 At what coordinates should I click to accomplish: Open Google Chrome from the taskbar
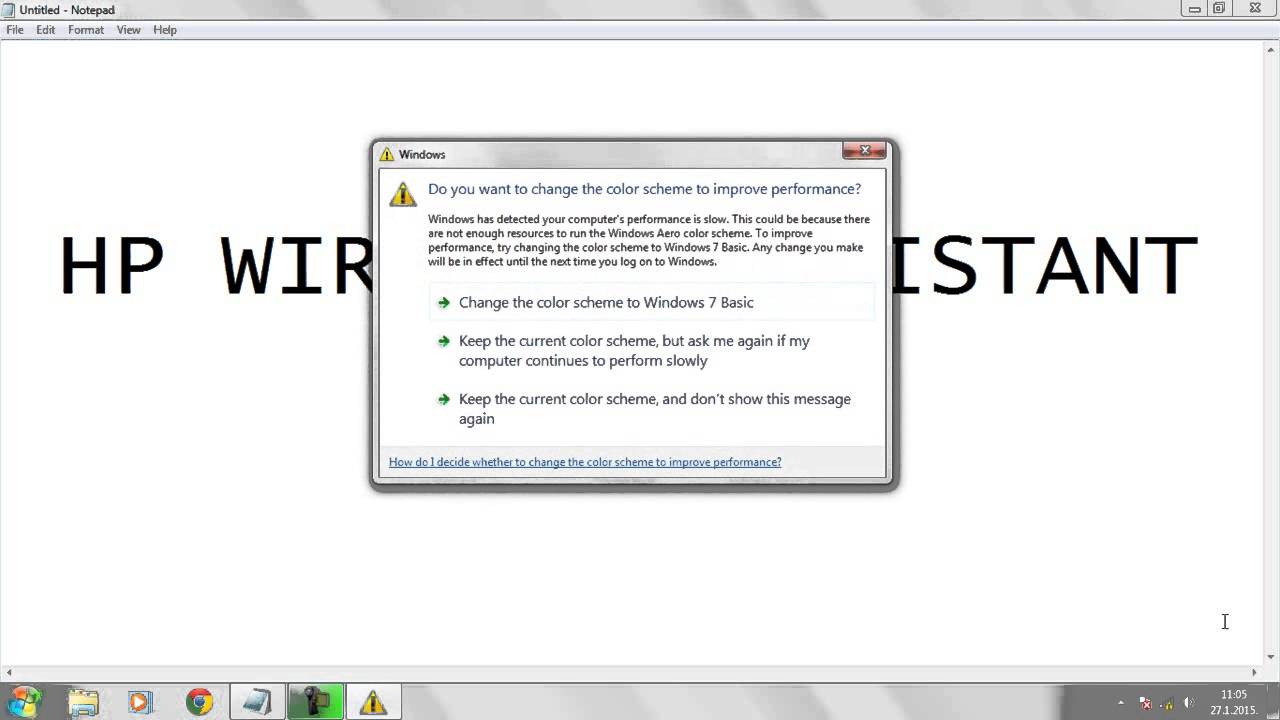(x=199, y=702)
